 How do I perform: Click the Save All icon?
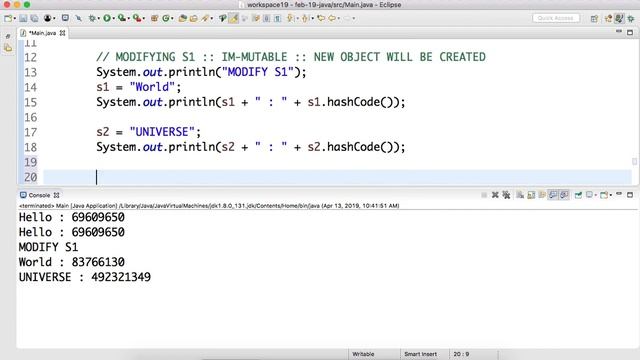[x=34, y=18]
